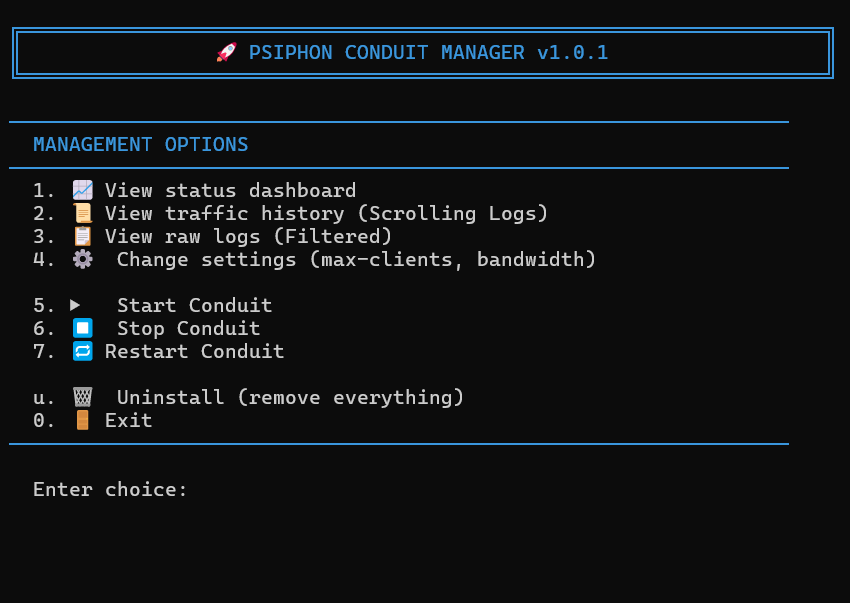Click the battery icon next to Exit
The width and height of the screenshot is (850, 603).
click(x=82, y=419)
